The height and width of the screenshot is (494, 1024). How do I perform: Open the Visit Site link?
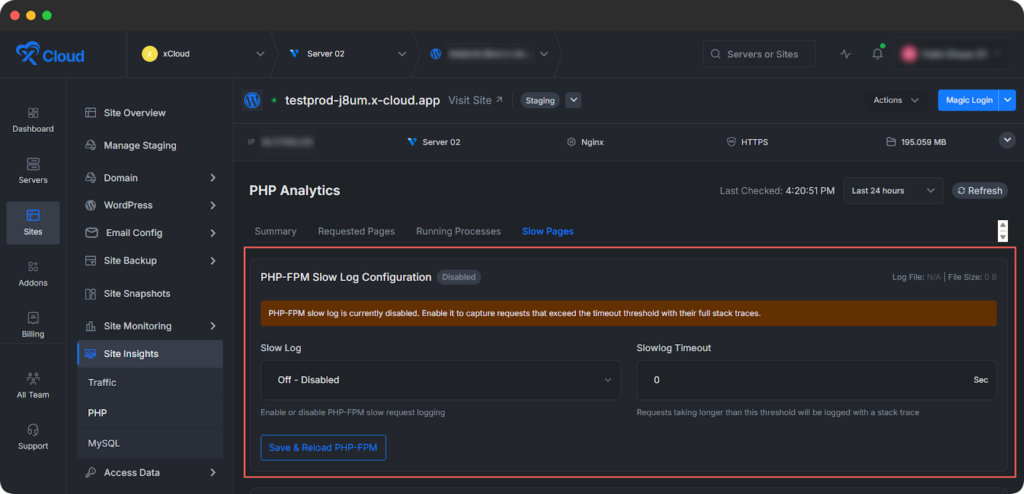click(475, 100)
